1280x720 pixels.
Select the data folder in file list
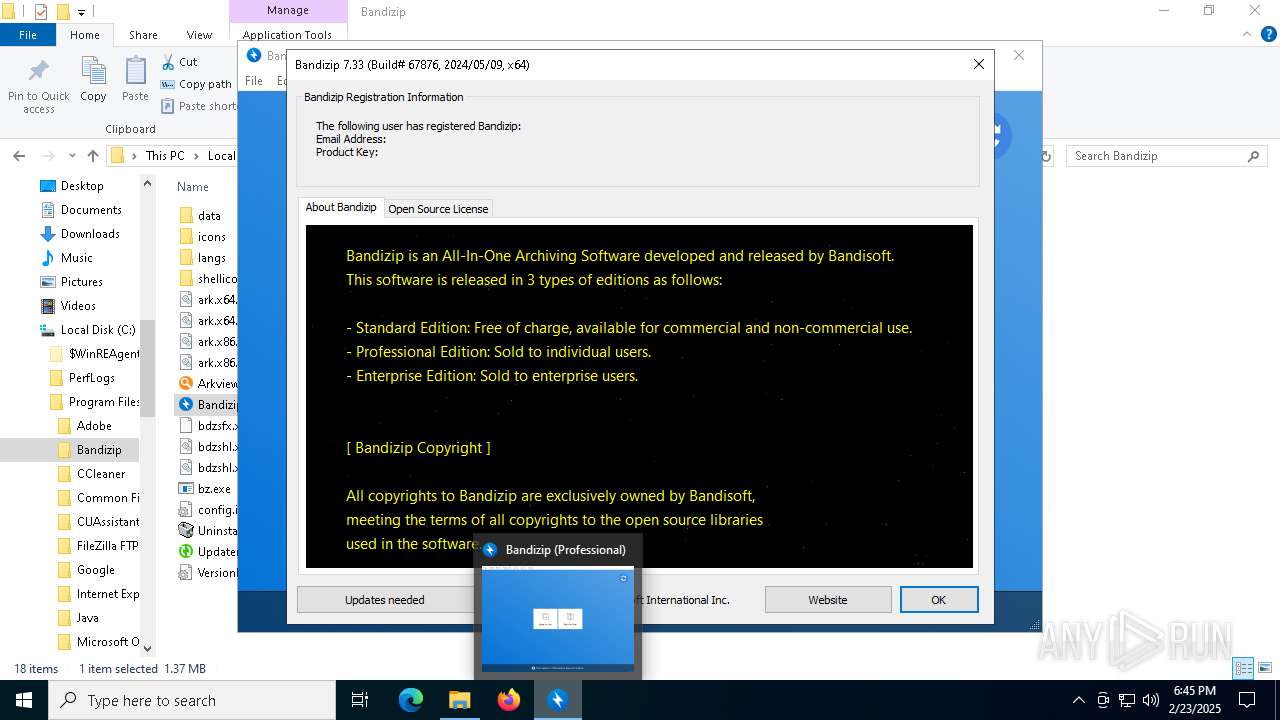tap(208, 215)
